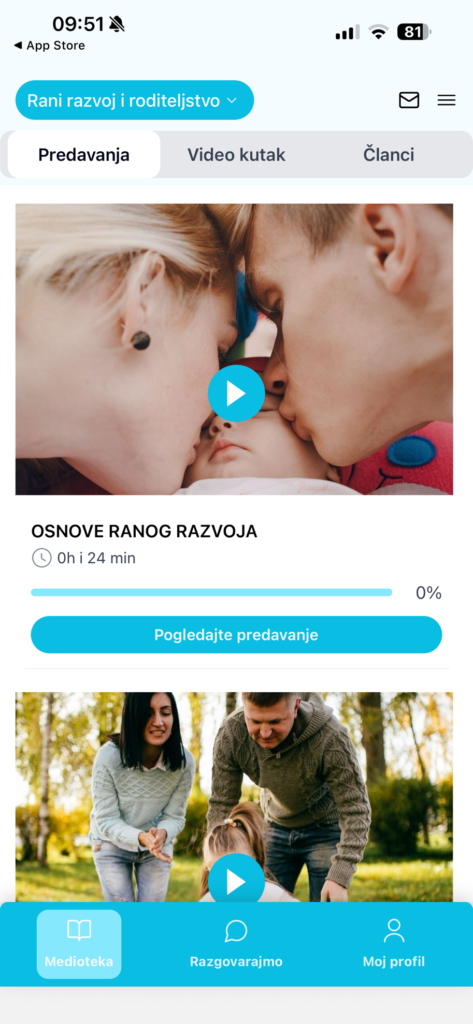Play the Osnove ranog razvoja video
This screenshot has height=1024, width=473.
pos(236,393)
